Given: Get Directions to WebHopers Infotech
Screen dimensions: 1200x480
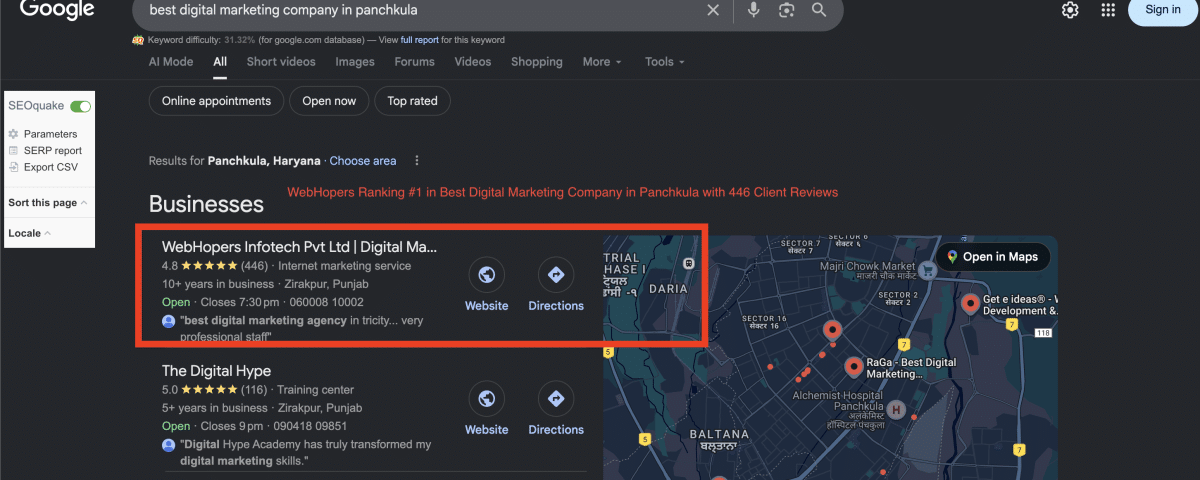Looking at the screenshot, I should [556, 276].
